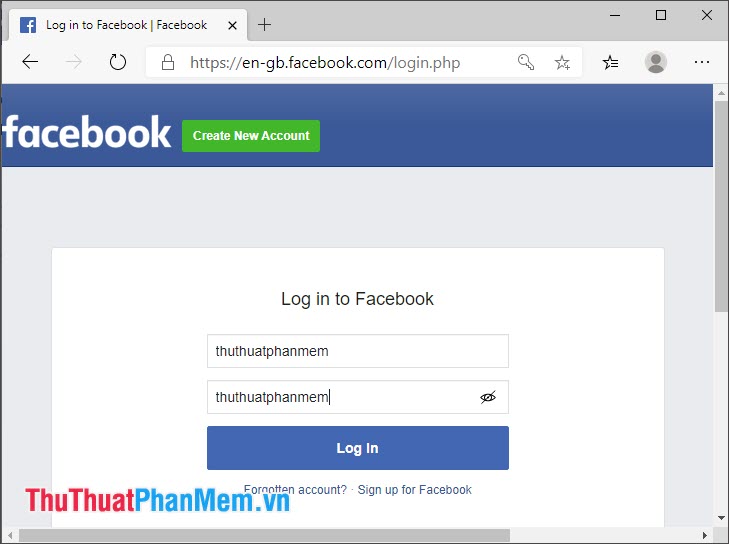Click the Create New Account button

coord(251,136)
